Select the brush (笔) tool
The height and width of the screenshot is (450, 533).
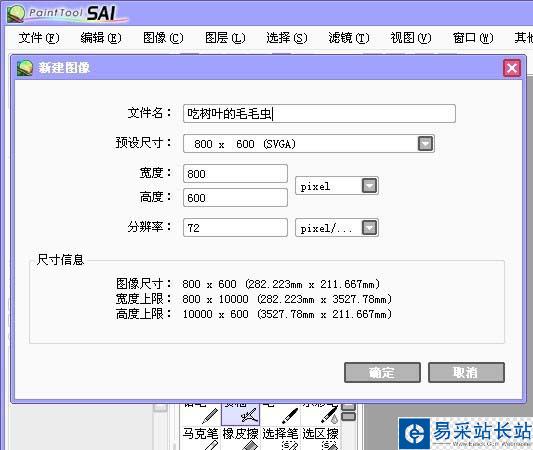pos(280,415)
